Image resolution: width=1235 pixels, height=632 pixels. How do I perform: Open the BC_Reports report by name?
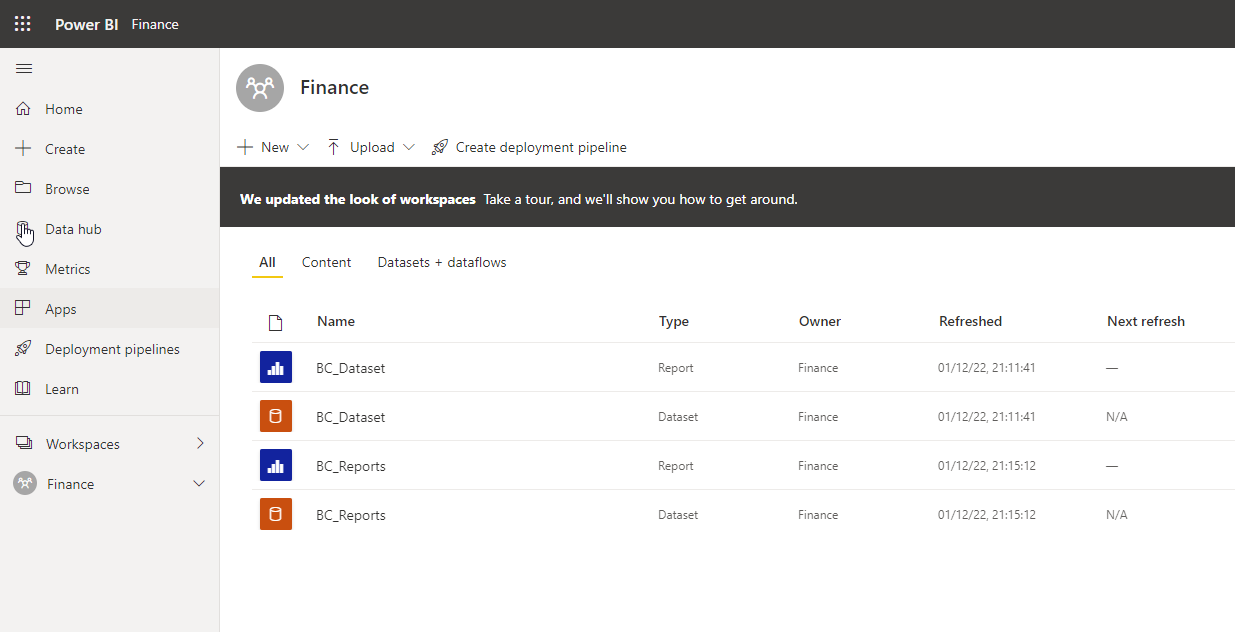(x=351, y=466)
